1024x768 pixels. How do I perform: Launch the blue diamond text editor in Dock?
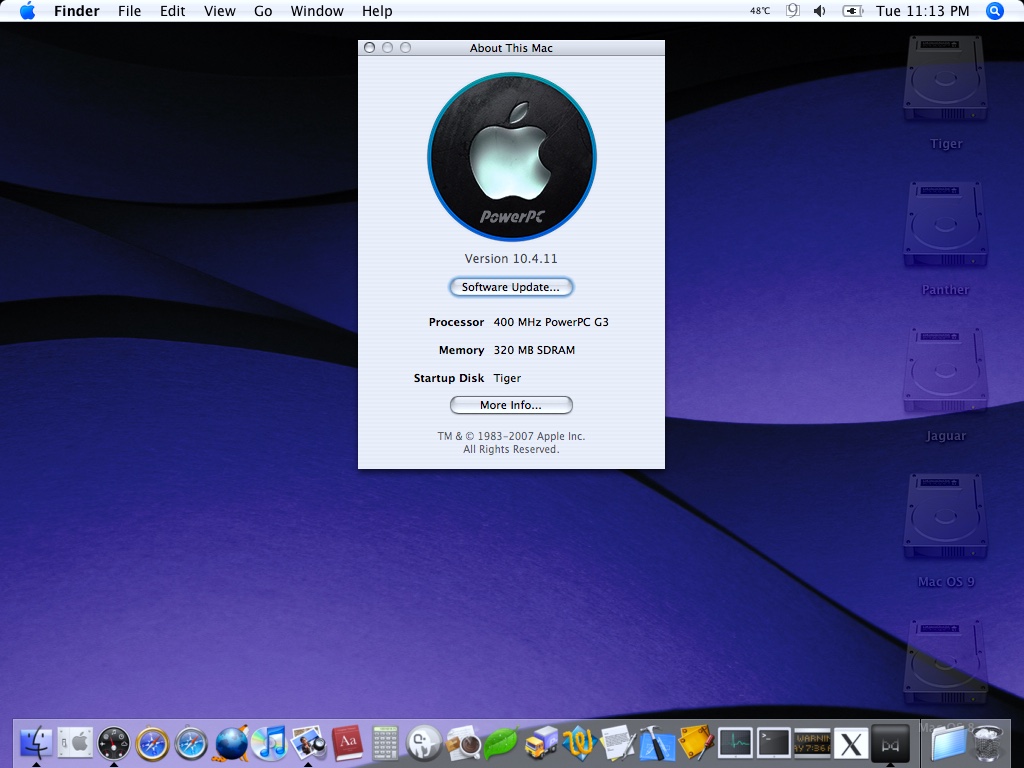[579, 743]
